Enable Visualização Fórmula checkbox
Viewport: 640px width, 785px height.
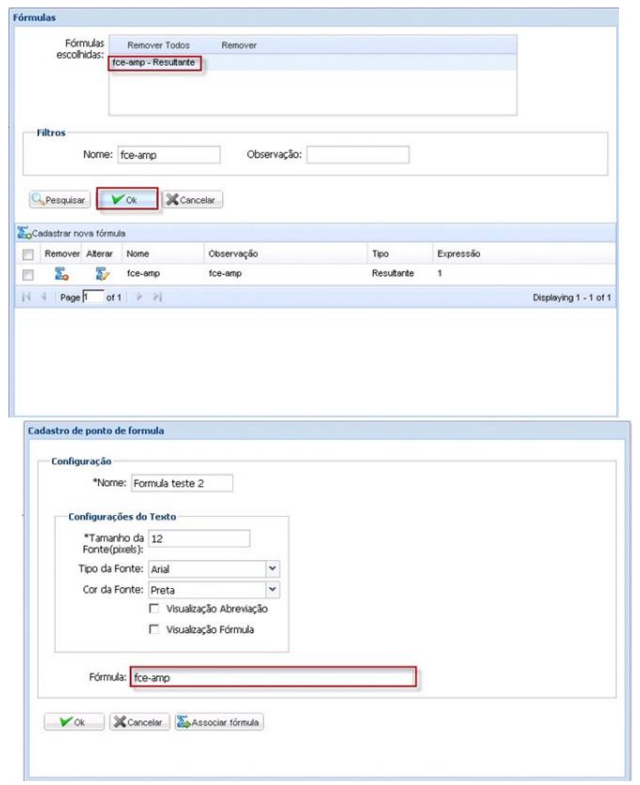click(x=154, y=629)
